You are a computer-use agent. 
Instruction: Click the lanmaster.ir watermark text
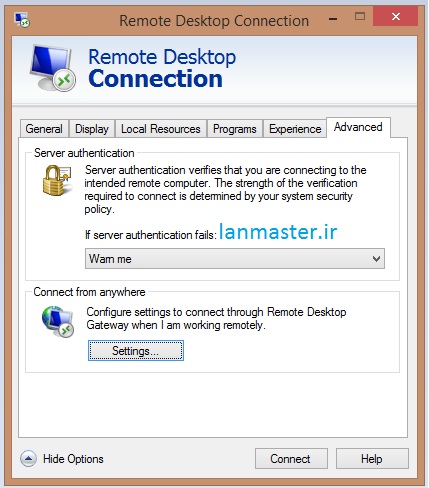click(x=278, y=231)
